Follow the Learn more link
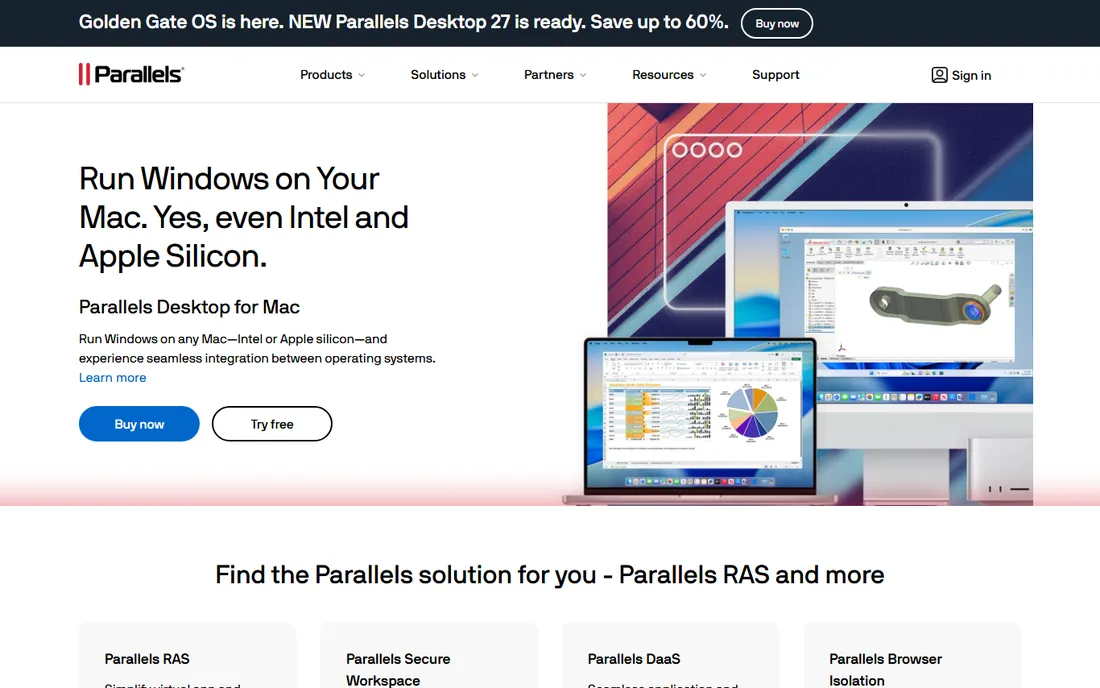Screen dimensions: 1100x688 [112, 377]
